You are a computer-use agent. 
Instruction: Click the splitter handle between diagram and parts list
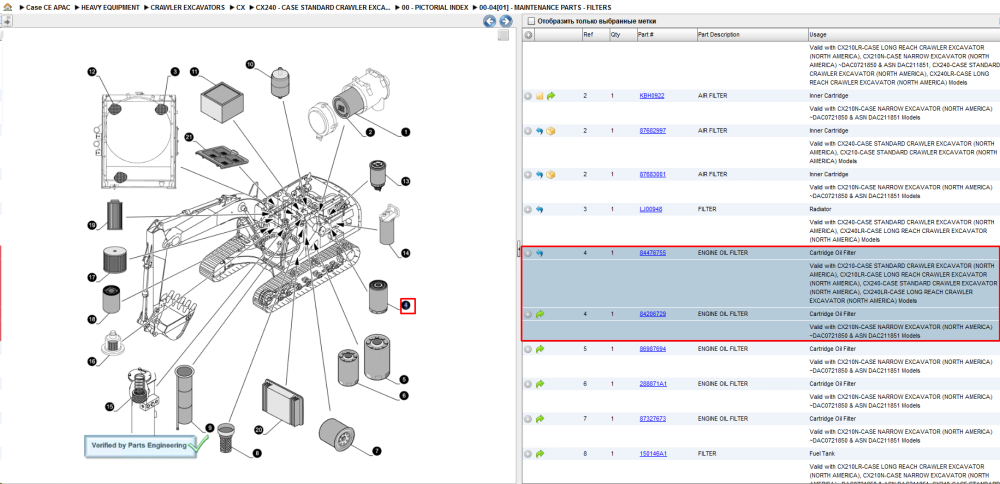click(518, 249)
